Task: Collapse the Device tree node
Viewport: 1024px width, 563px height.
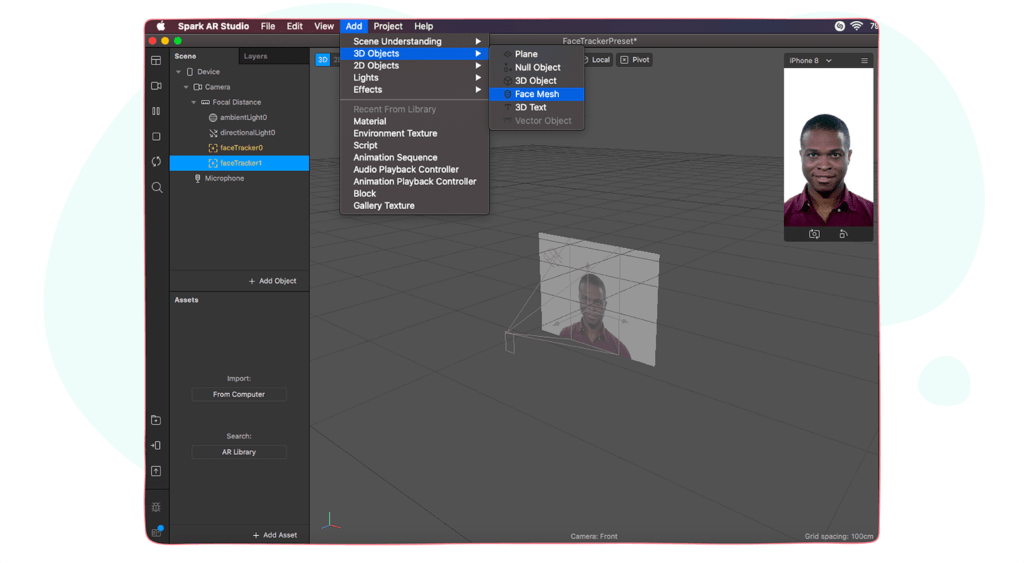Action: coord(178,72)
